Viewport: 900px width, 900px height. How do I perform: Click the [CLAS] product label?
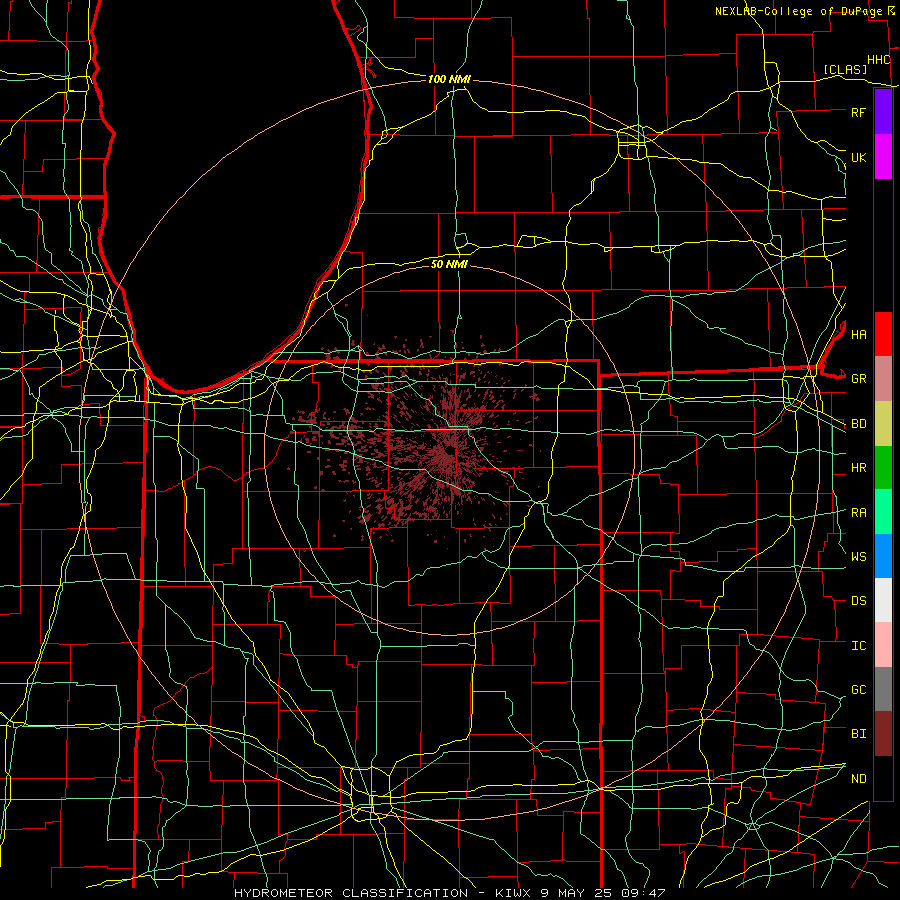(x=845, y=69)
